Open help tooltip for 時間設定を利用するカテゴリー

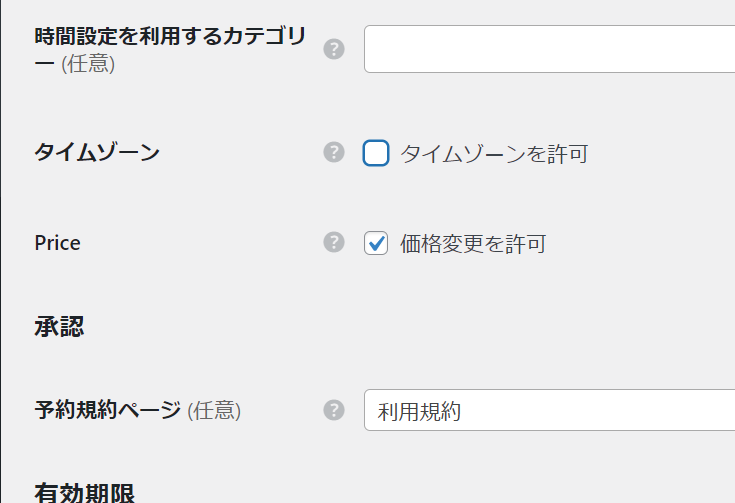(334, 49)
